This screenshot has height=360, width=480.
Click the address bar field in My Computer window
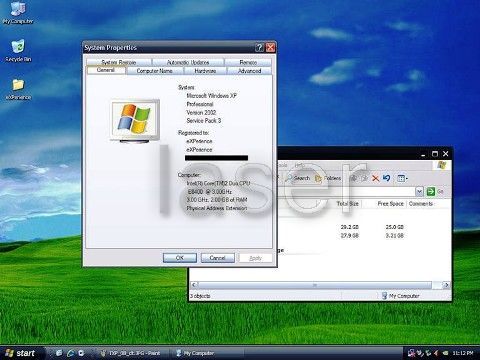347,191
